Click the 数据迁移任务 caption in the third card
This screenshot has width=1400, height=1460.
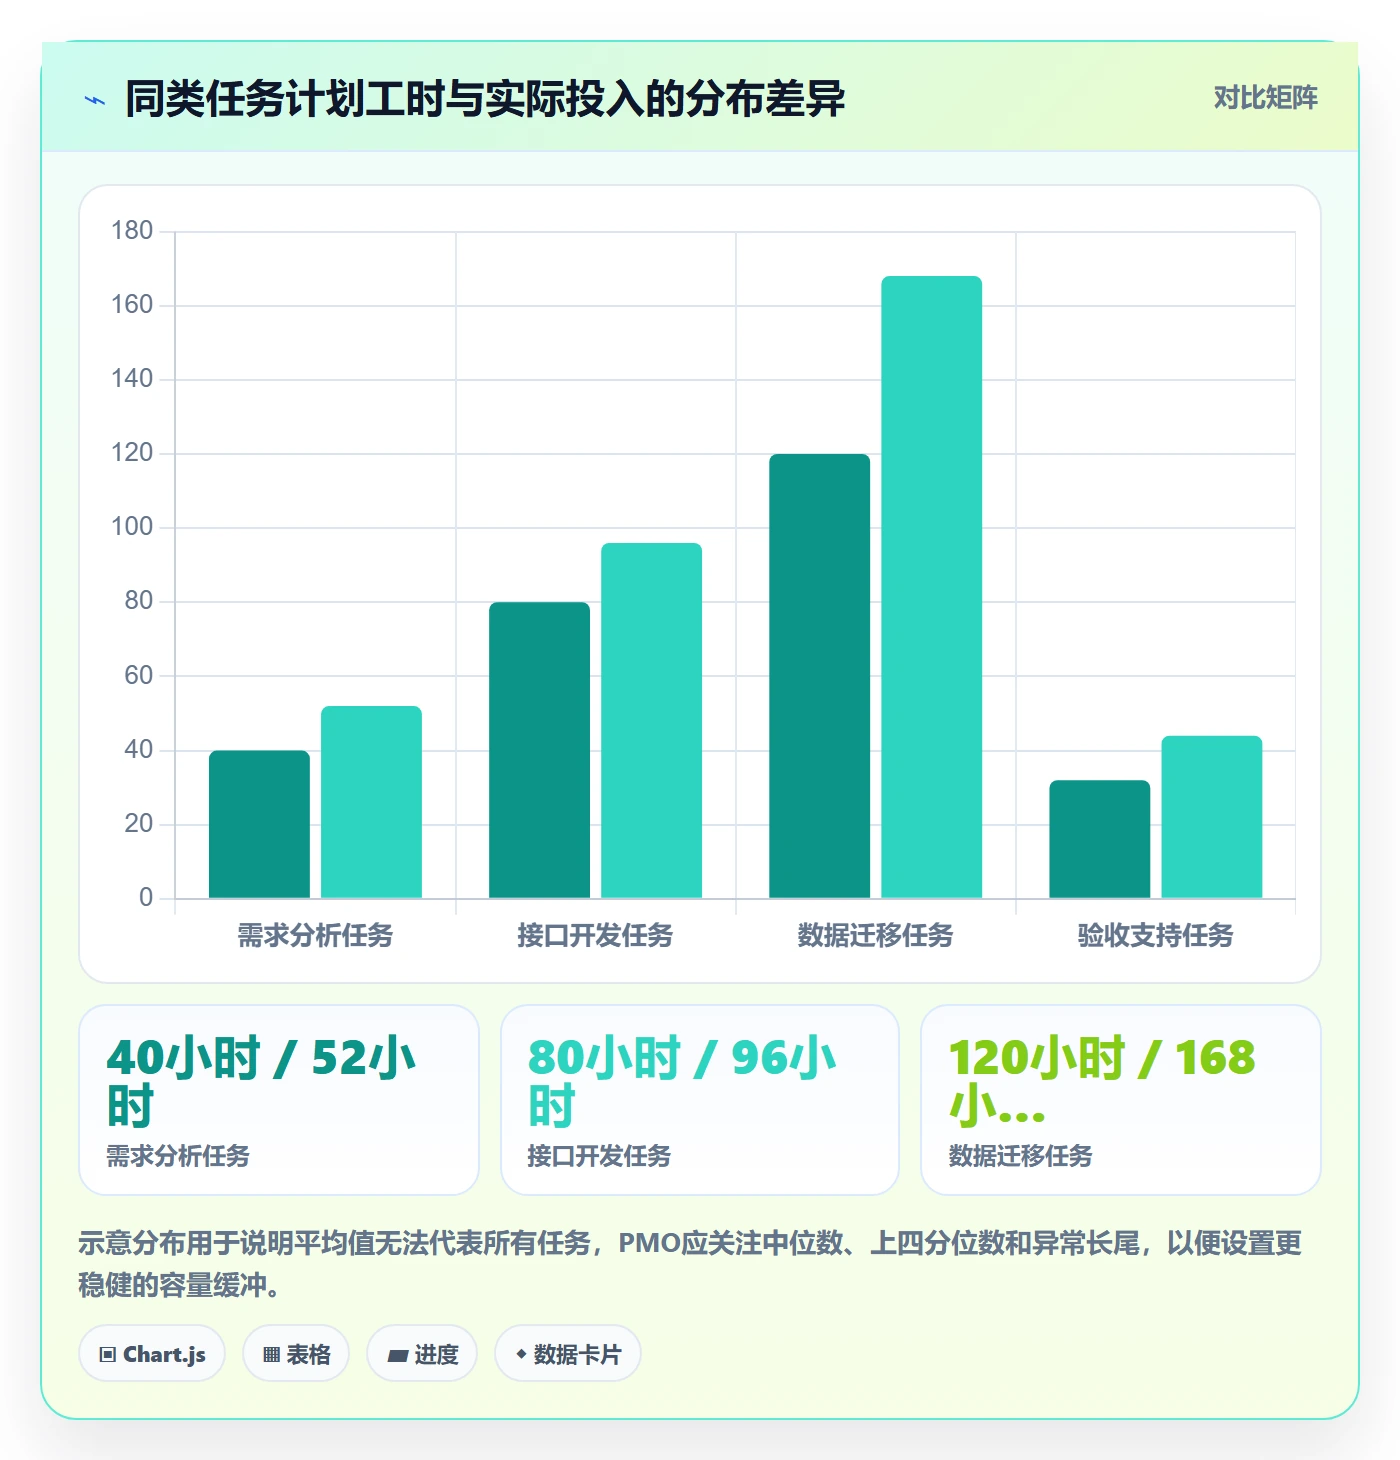click(1020, 1156)
